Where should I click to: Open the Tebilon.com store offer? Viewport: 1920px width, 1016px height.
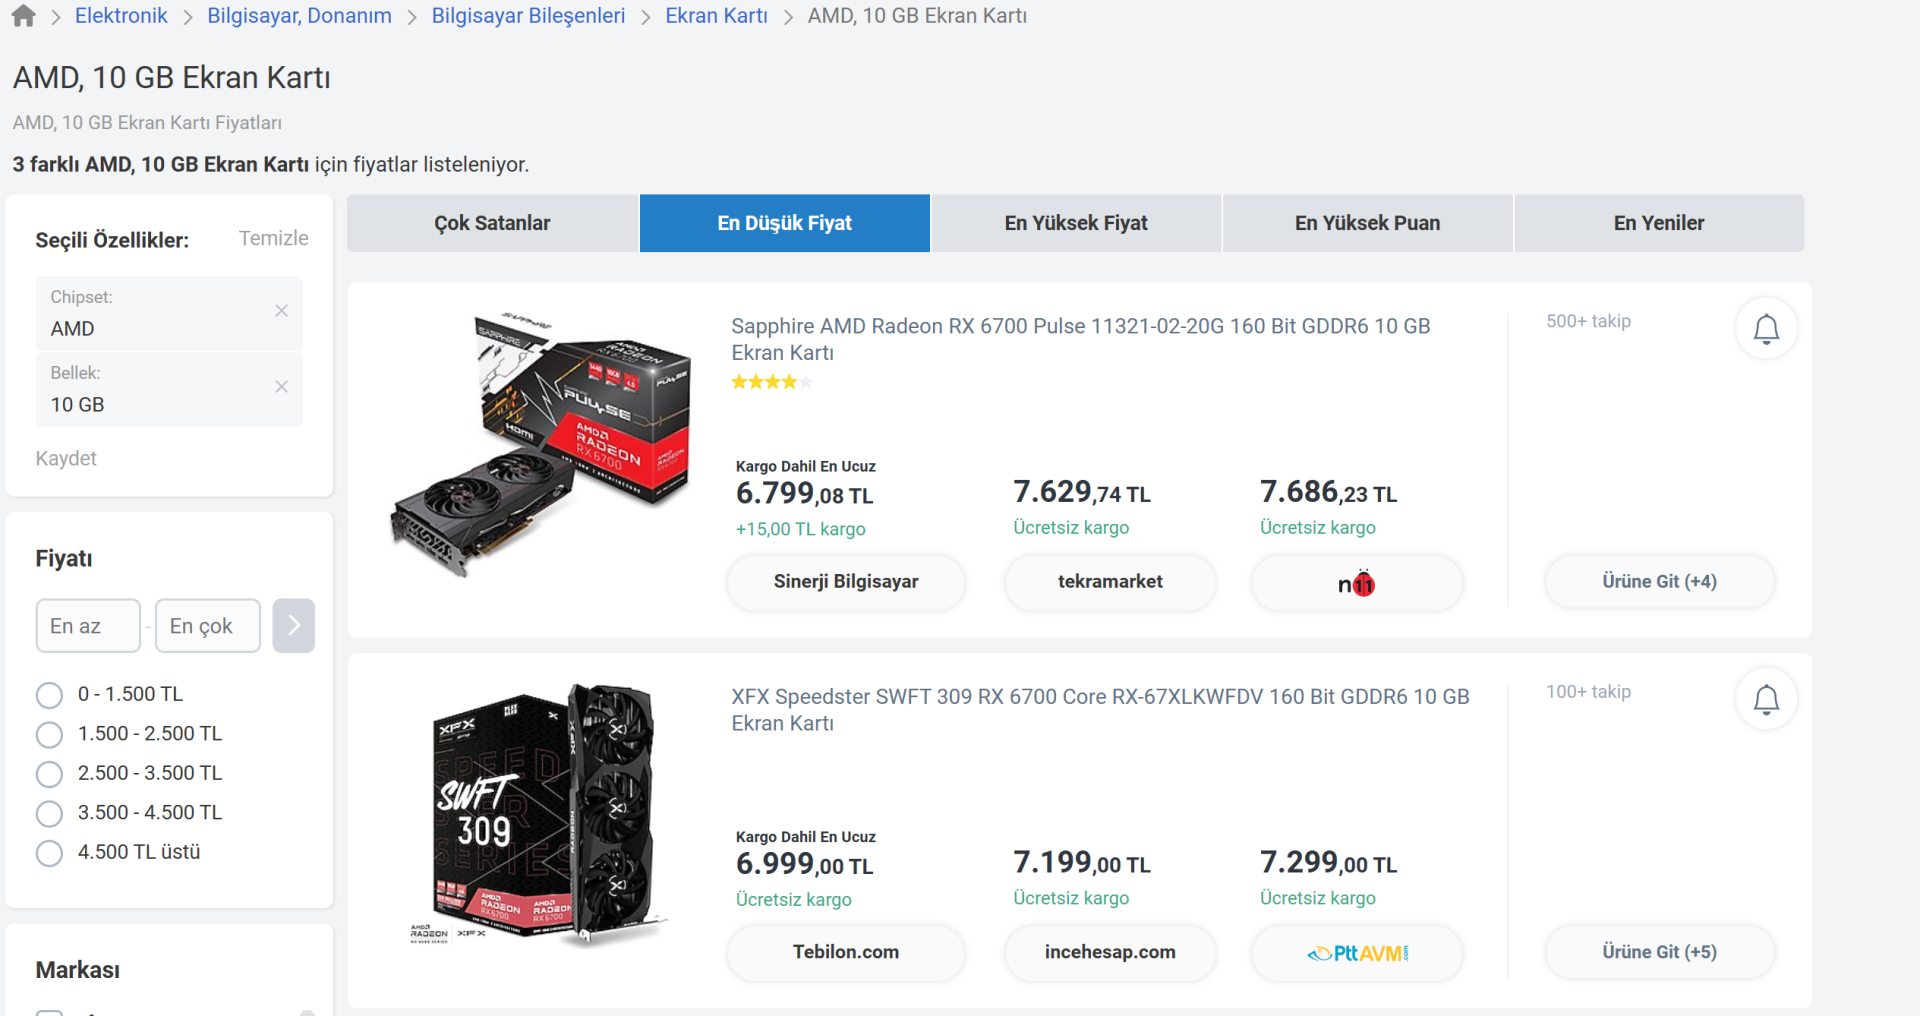(x=846, y=952)
